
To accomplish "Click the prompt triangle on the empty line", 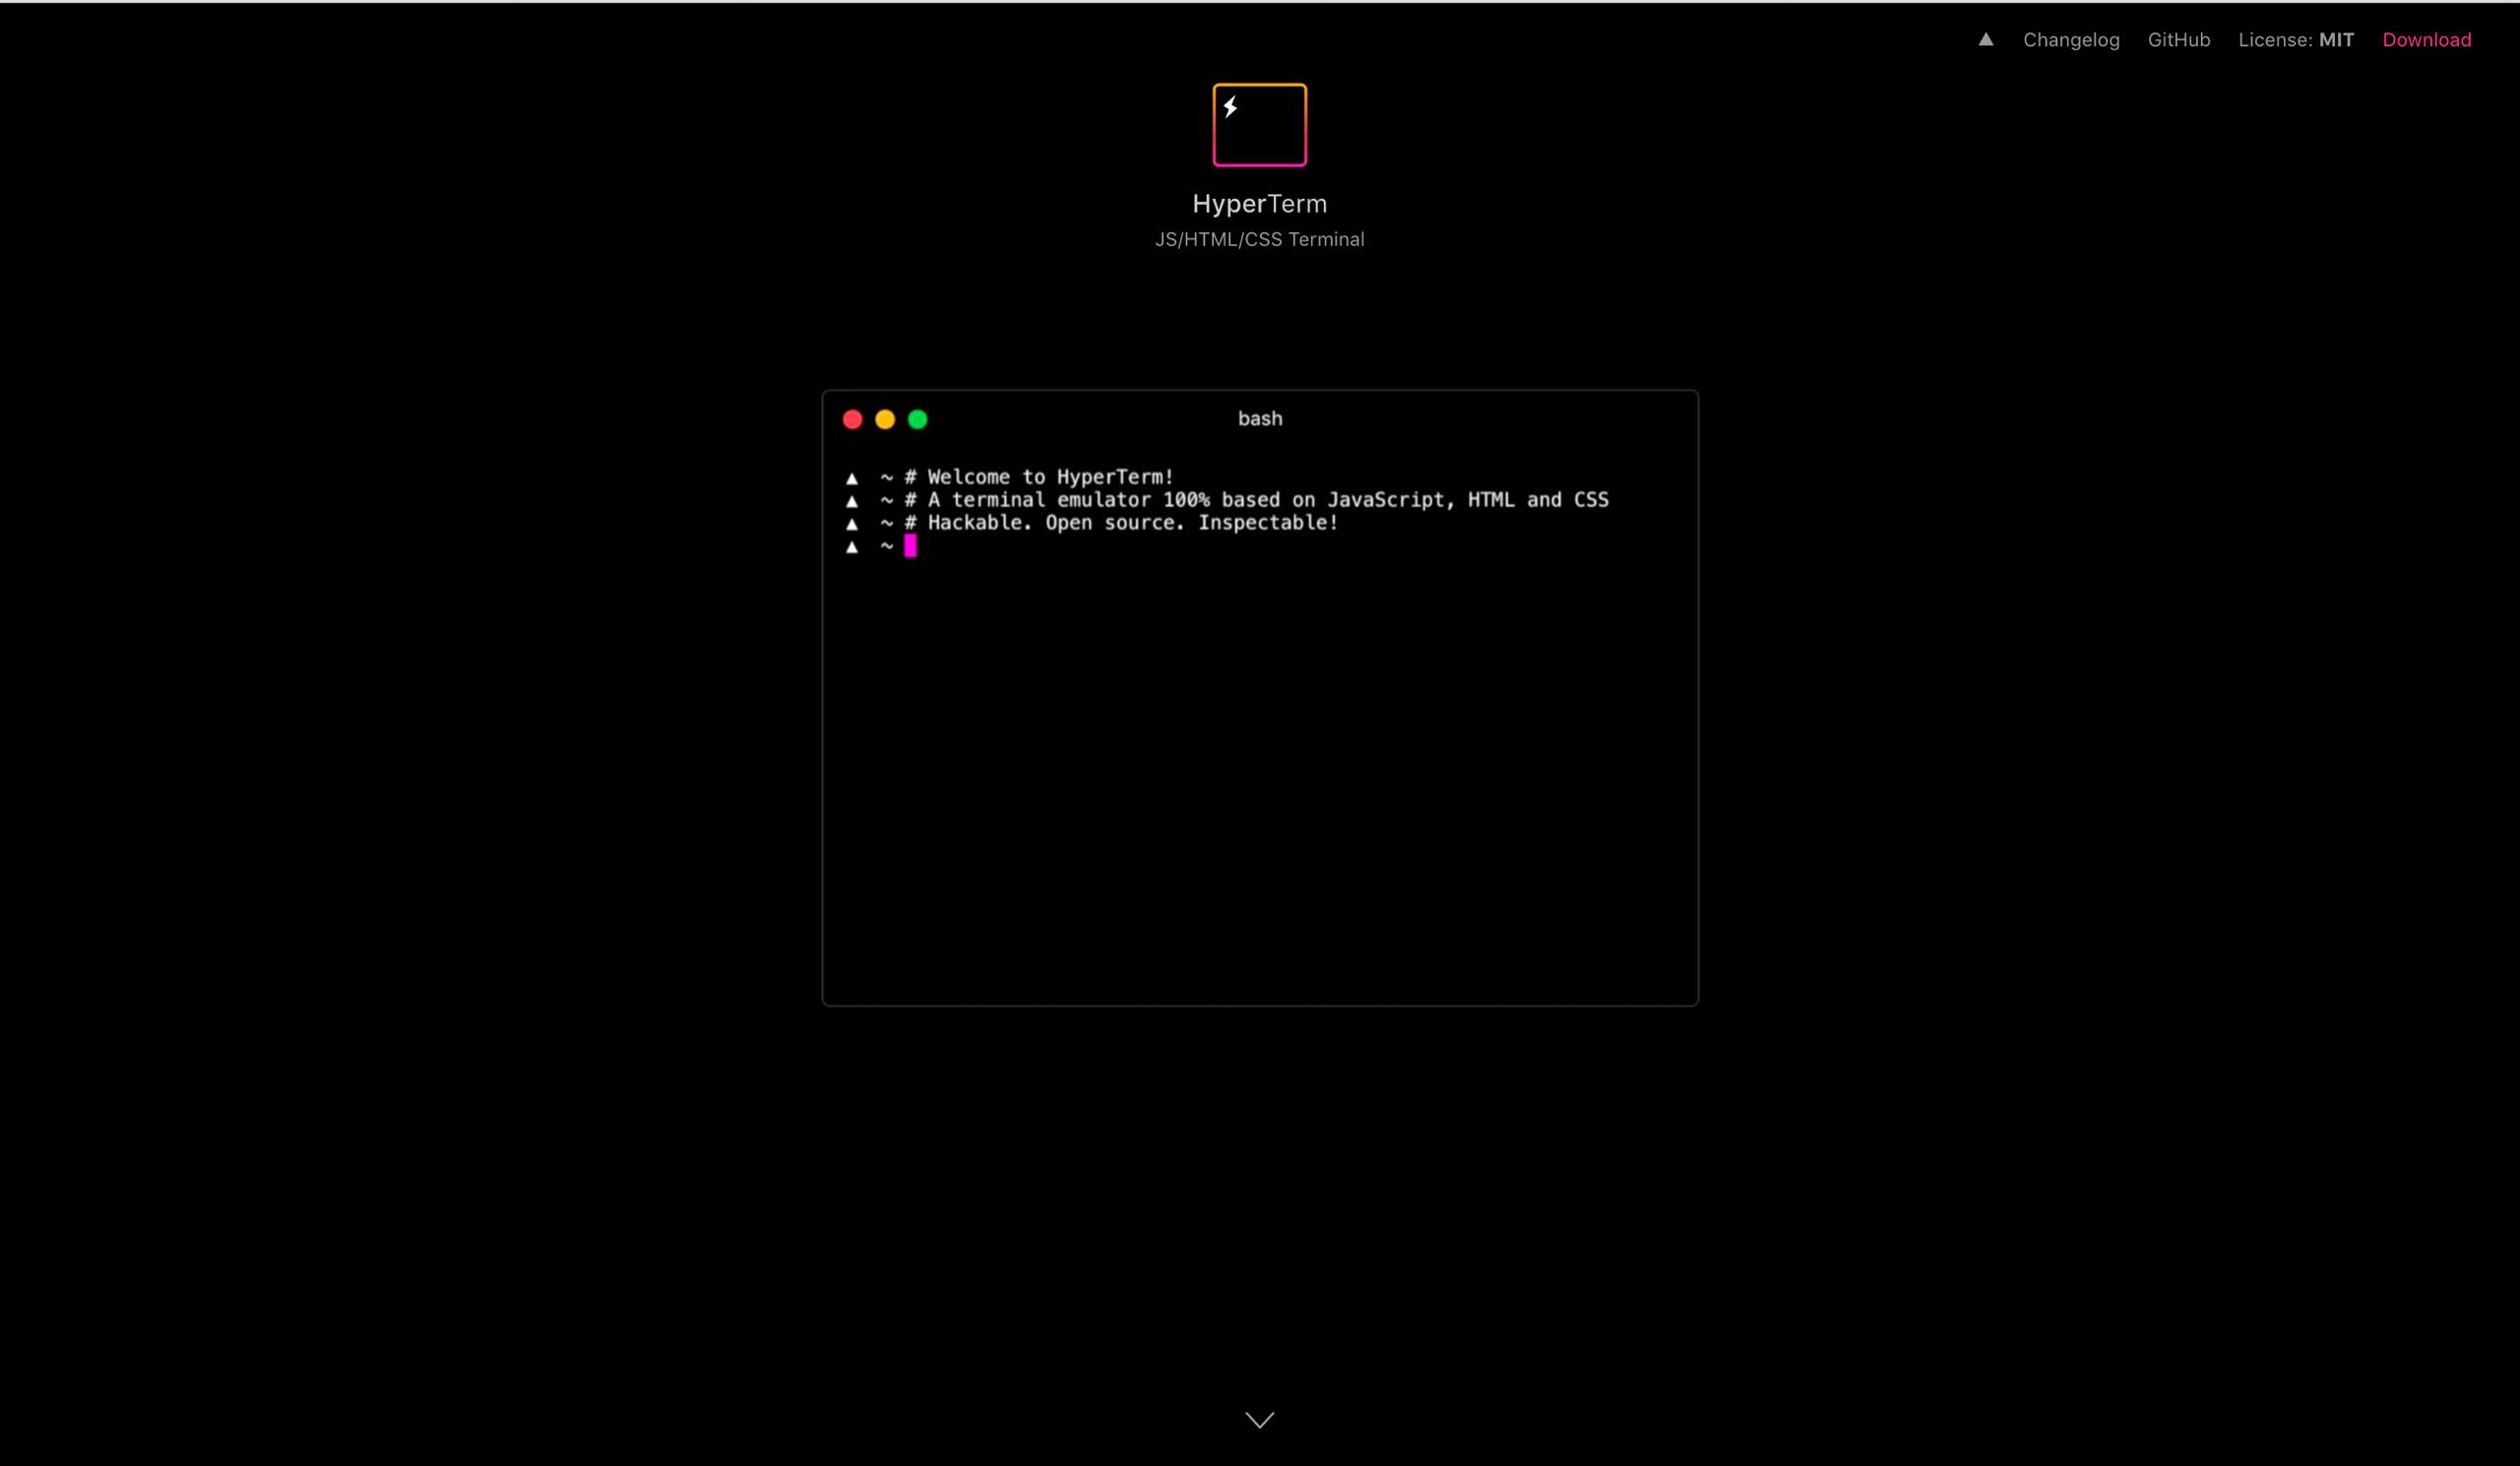I will point(852,547).
